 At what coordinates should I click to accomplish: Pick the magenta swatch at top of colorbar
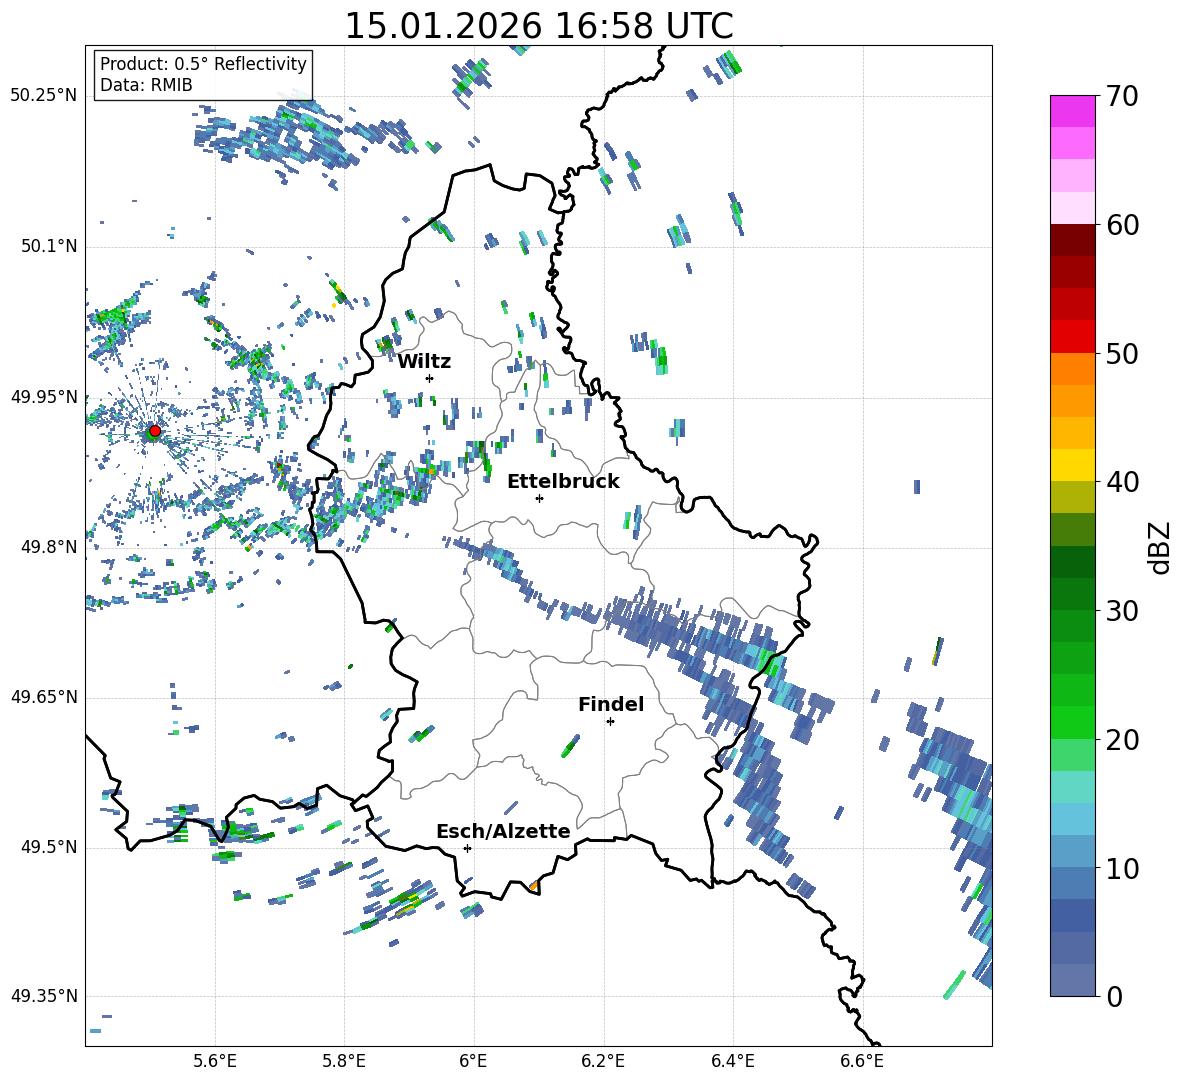pyautogui.click(x=1073, y=111)
